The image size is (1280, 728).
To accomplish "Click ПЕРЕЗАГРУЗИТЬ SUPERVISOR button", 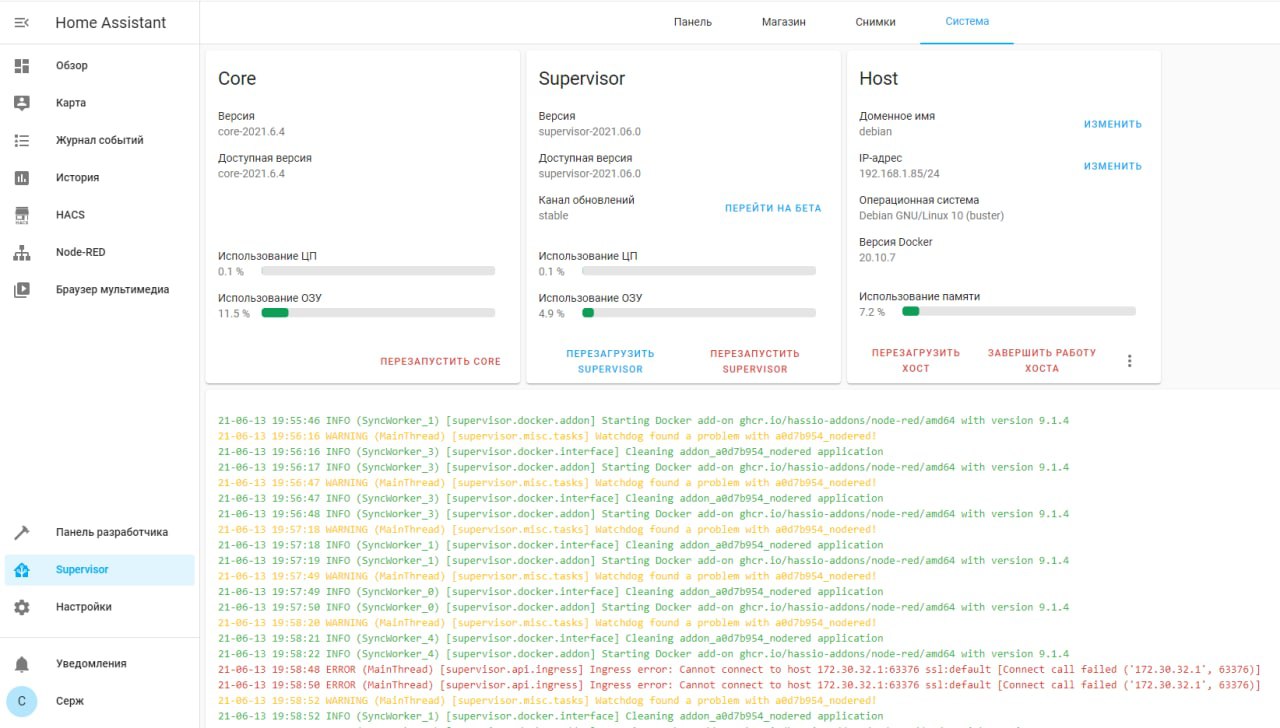I will coord(610,361).
